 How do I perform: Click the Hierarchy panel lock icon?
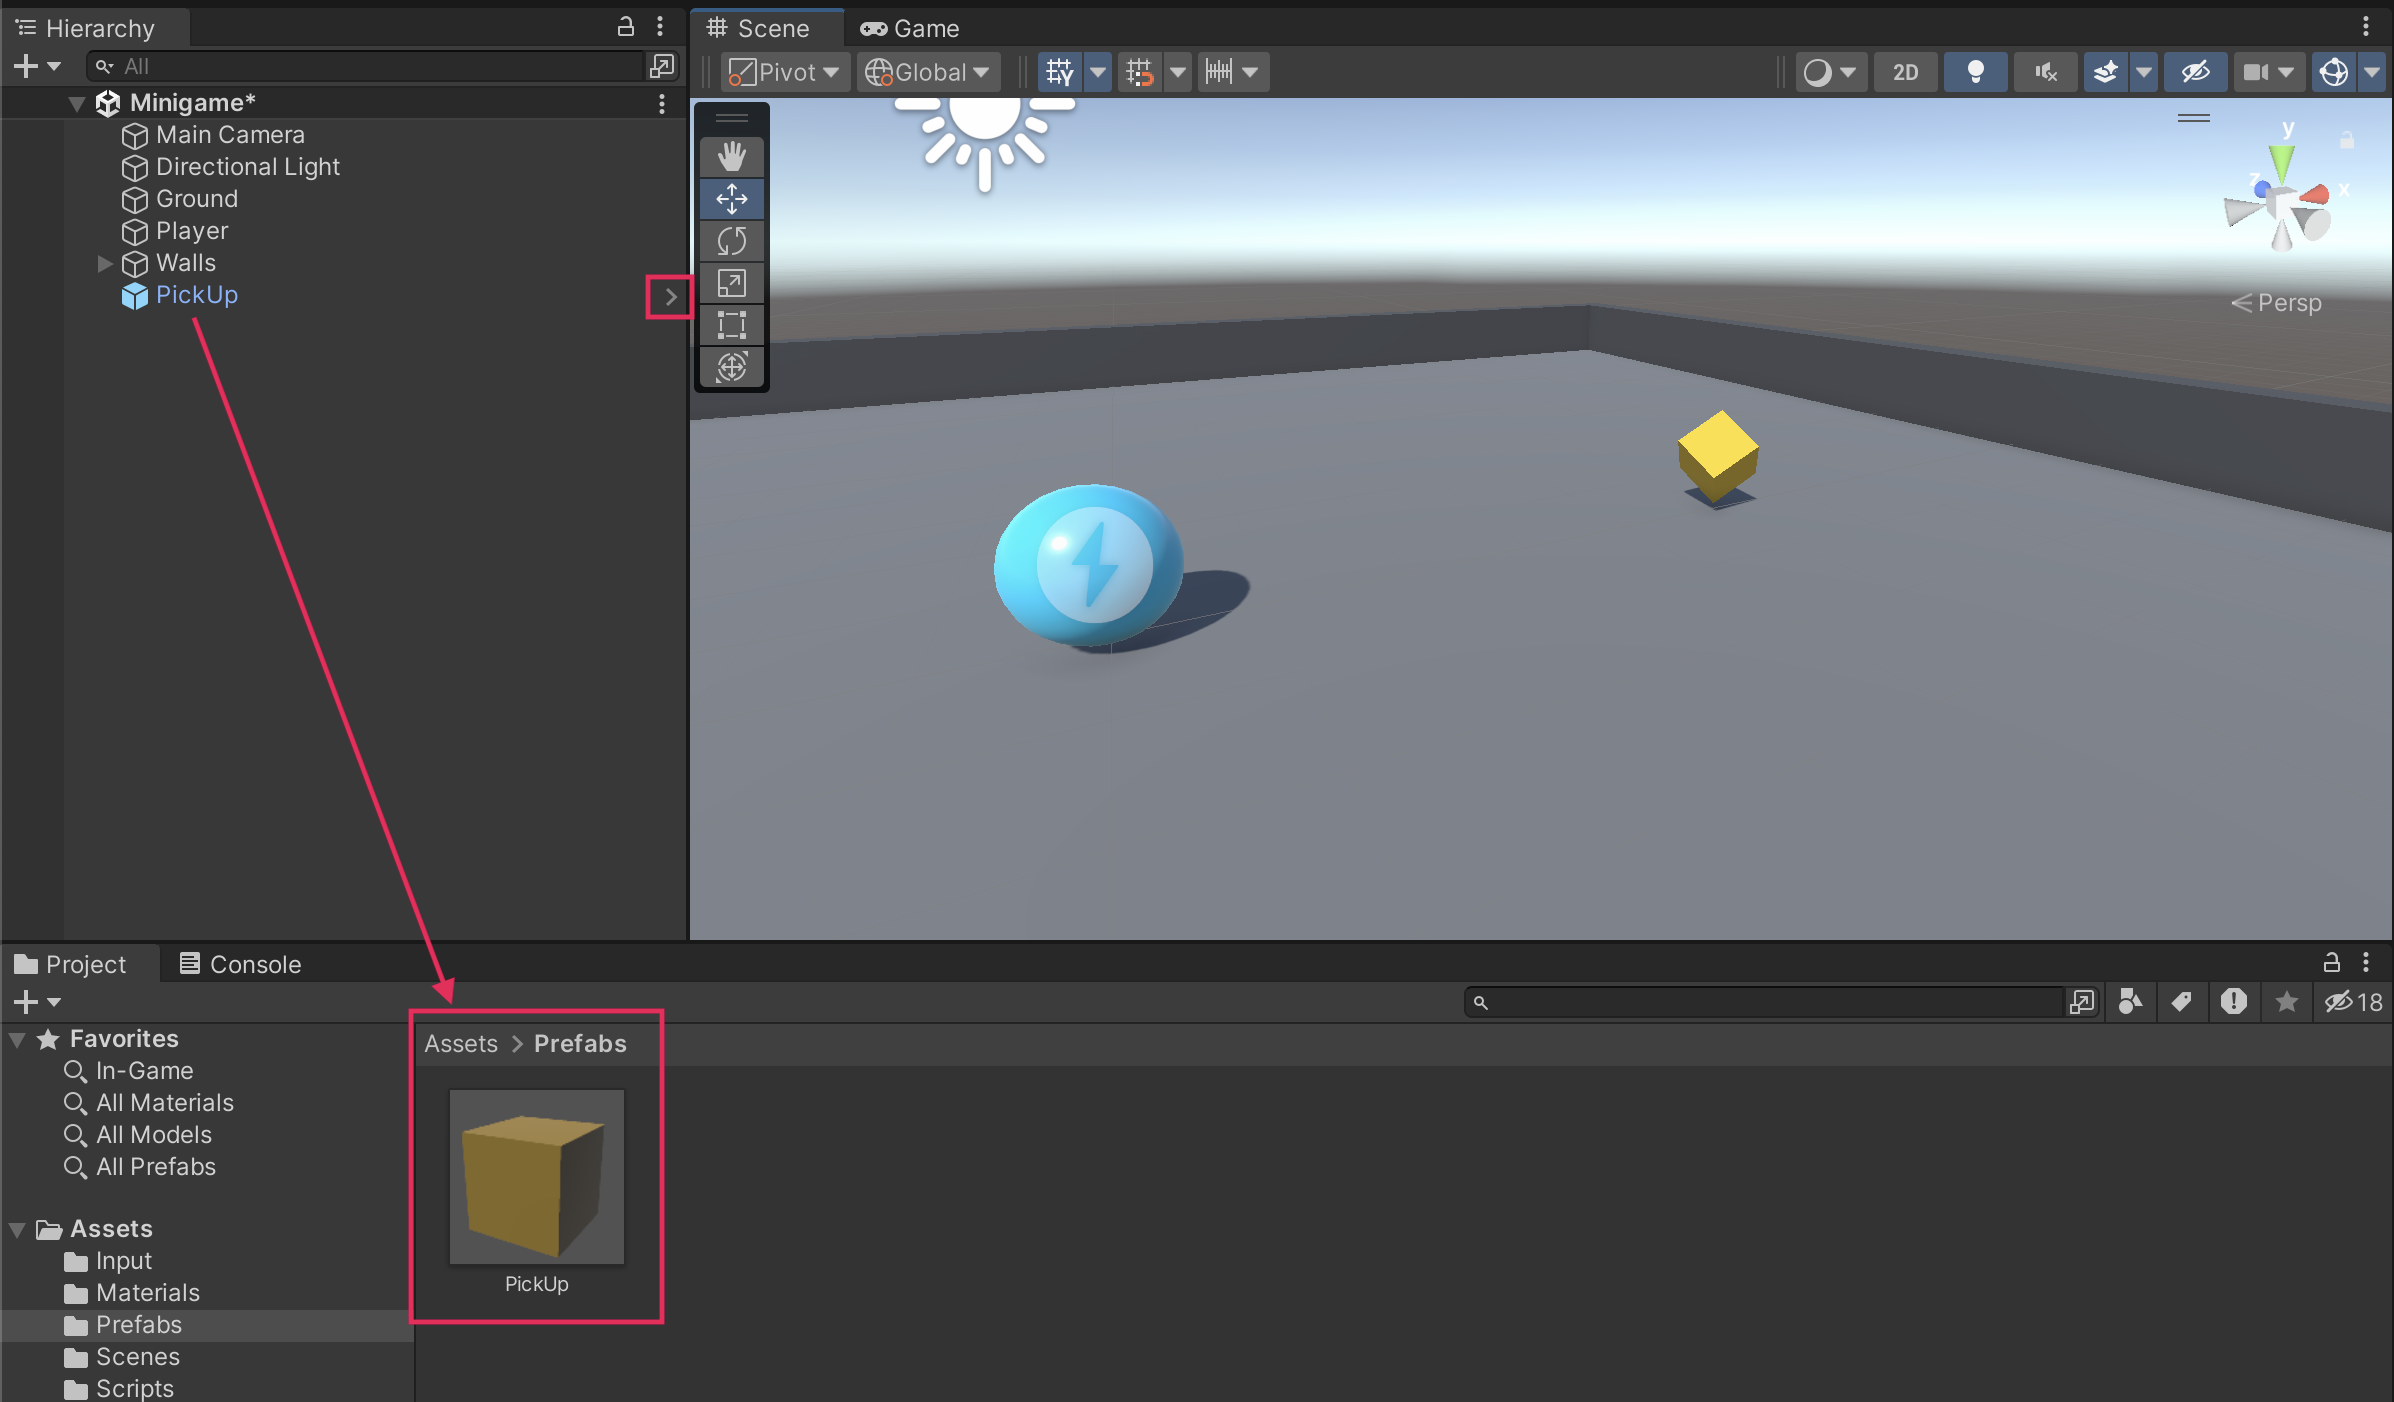pos(626,27)
